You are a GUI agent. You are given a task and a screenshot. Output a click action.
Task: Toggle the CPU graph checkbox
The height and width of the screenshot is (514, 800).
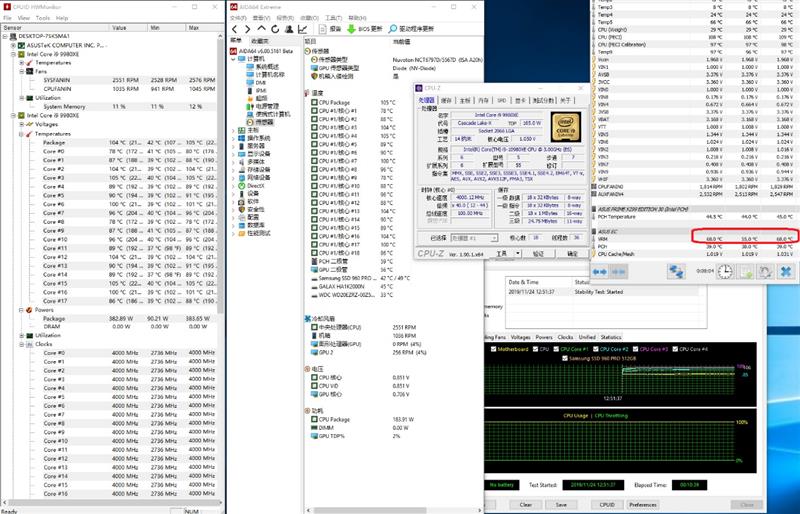(535, 349)
